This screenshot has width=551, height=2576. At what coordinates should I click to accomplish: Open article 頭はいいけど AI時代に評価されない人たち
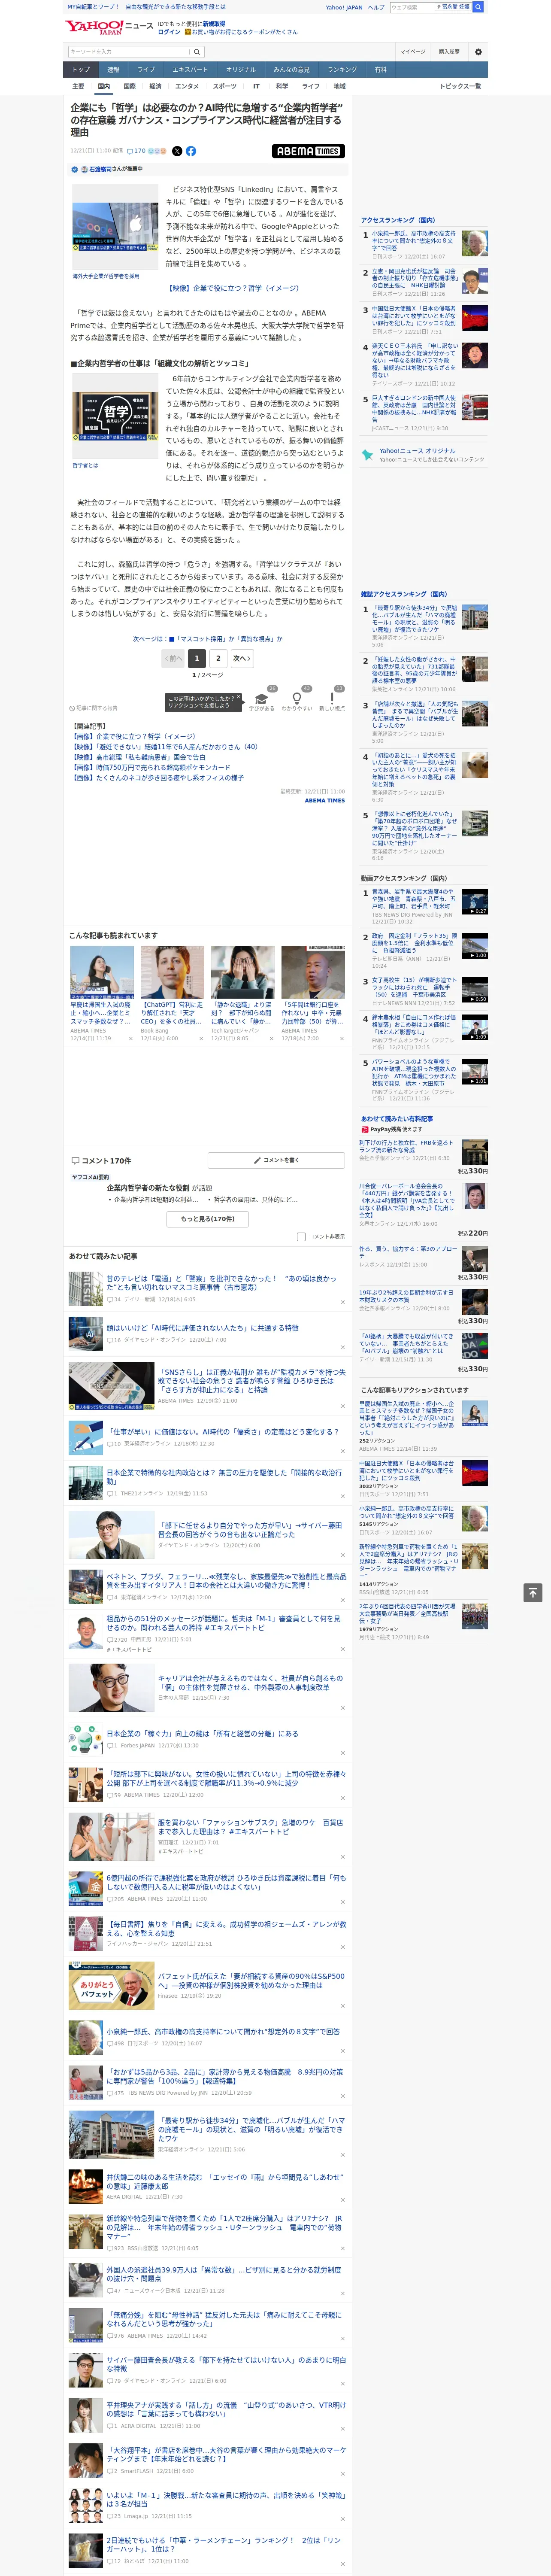pyautogui.click(x=202, y=1328)
